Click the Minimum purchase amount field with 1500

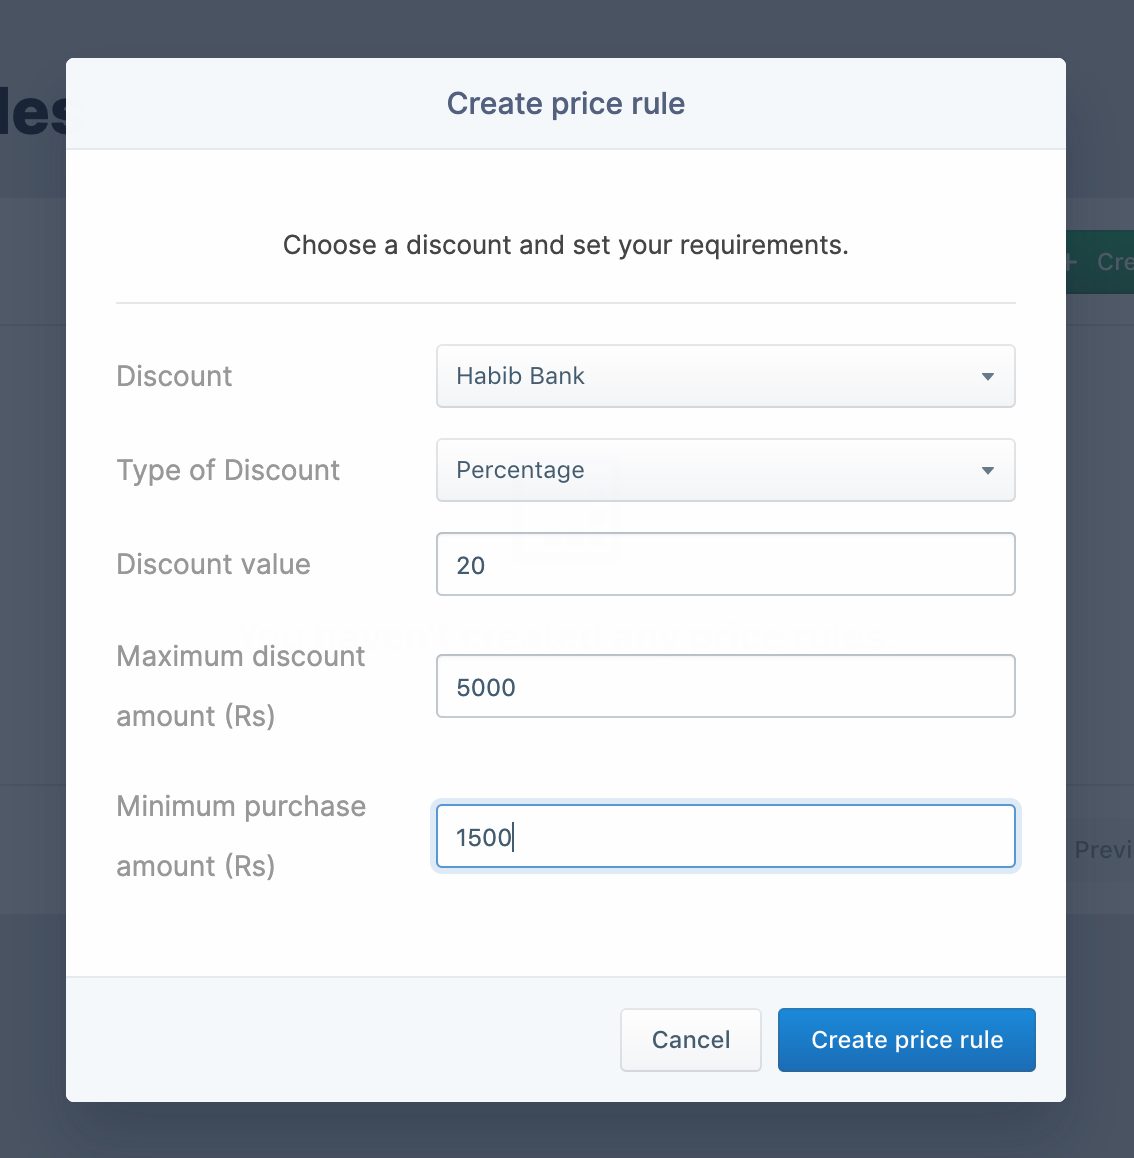click(x=725, y=836)
